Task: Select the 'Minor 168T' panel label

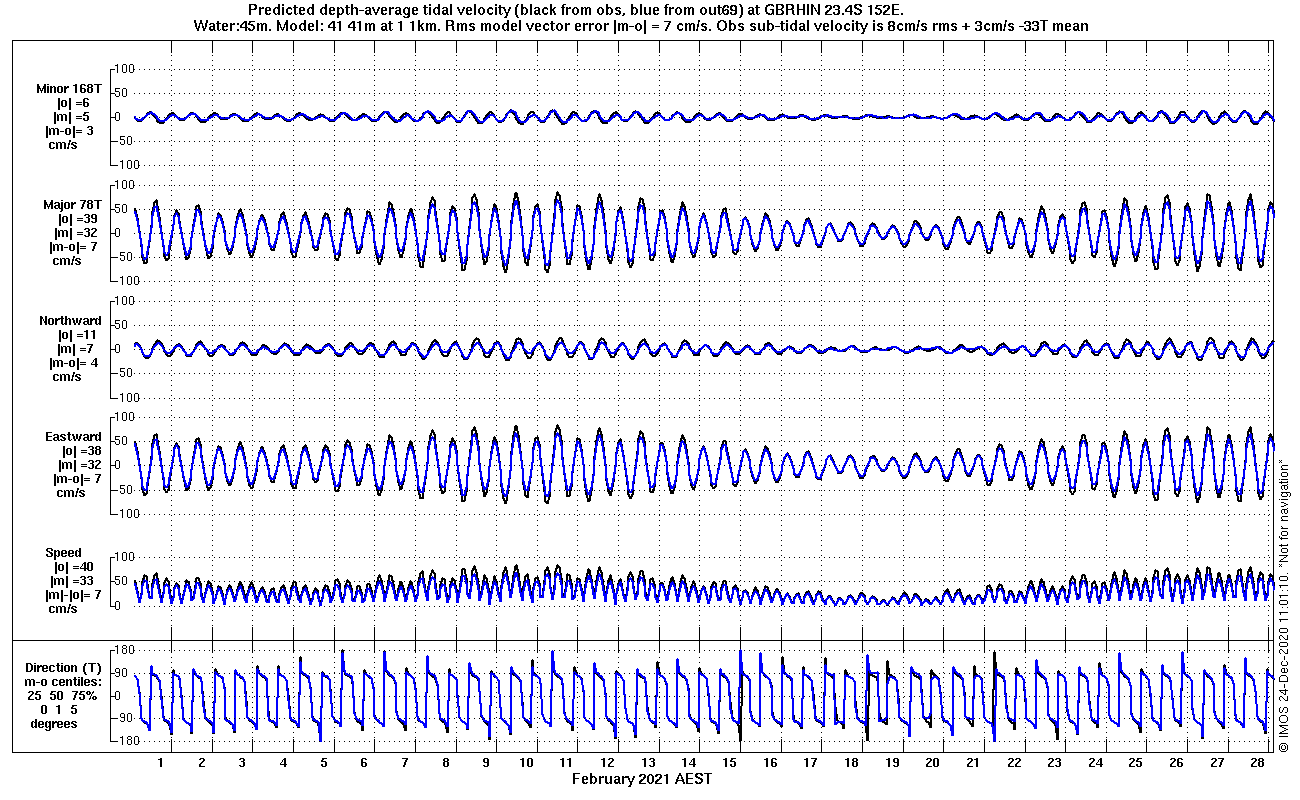Action: pyautogui.click(x=69, y=89)
